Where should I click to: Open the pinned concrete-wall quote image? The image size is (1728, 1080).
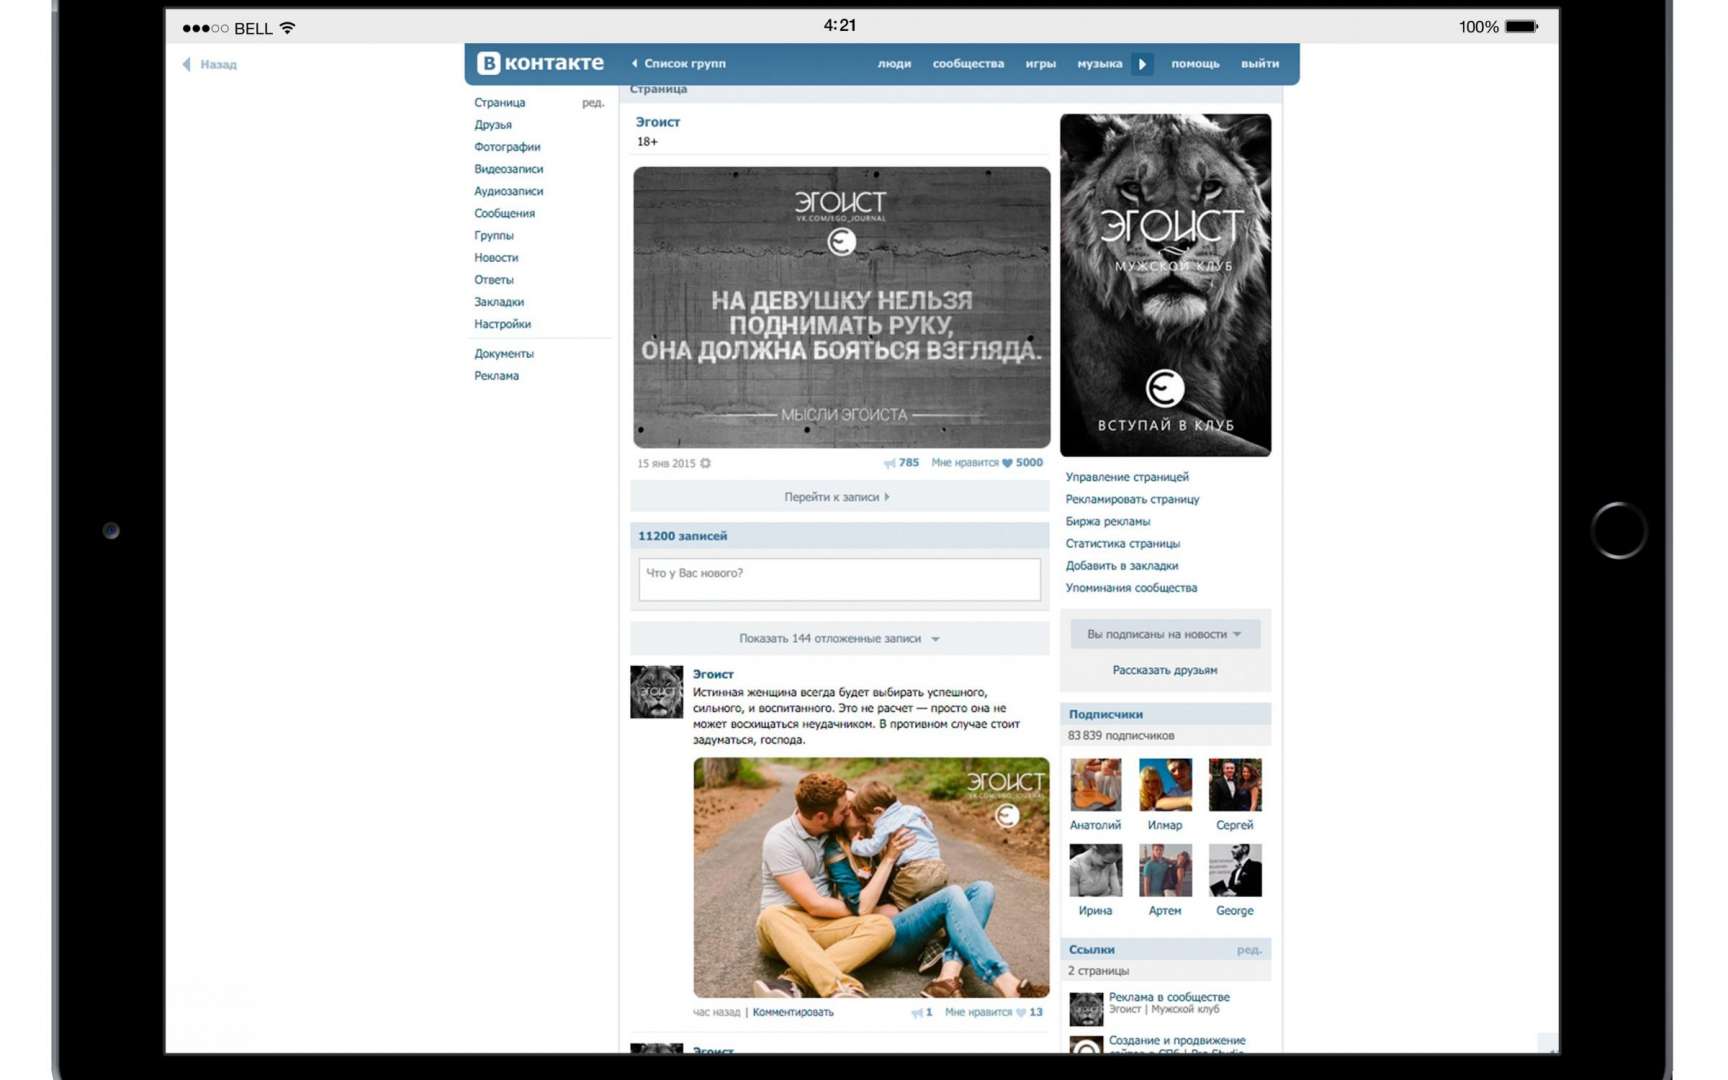(x=842, y=307)
